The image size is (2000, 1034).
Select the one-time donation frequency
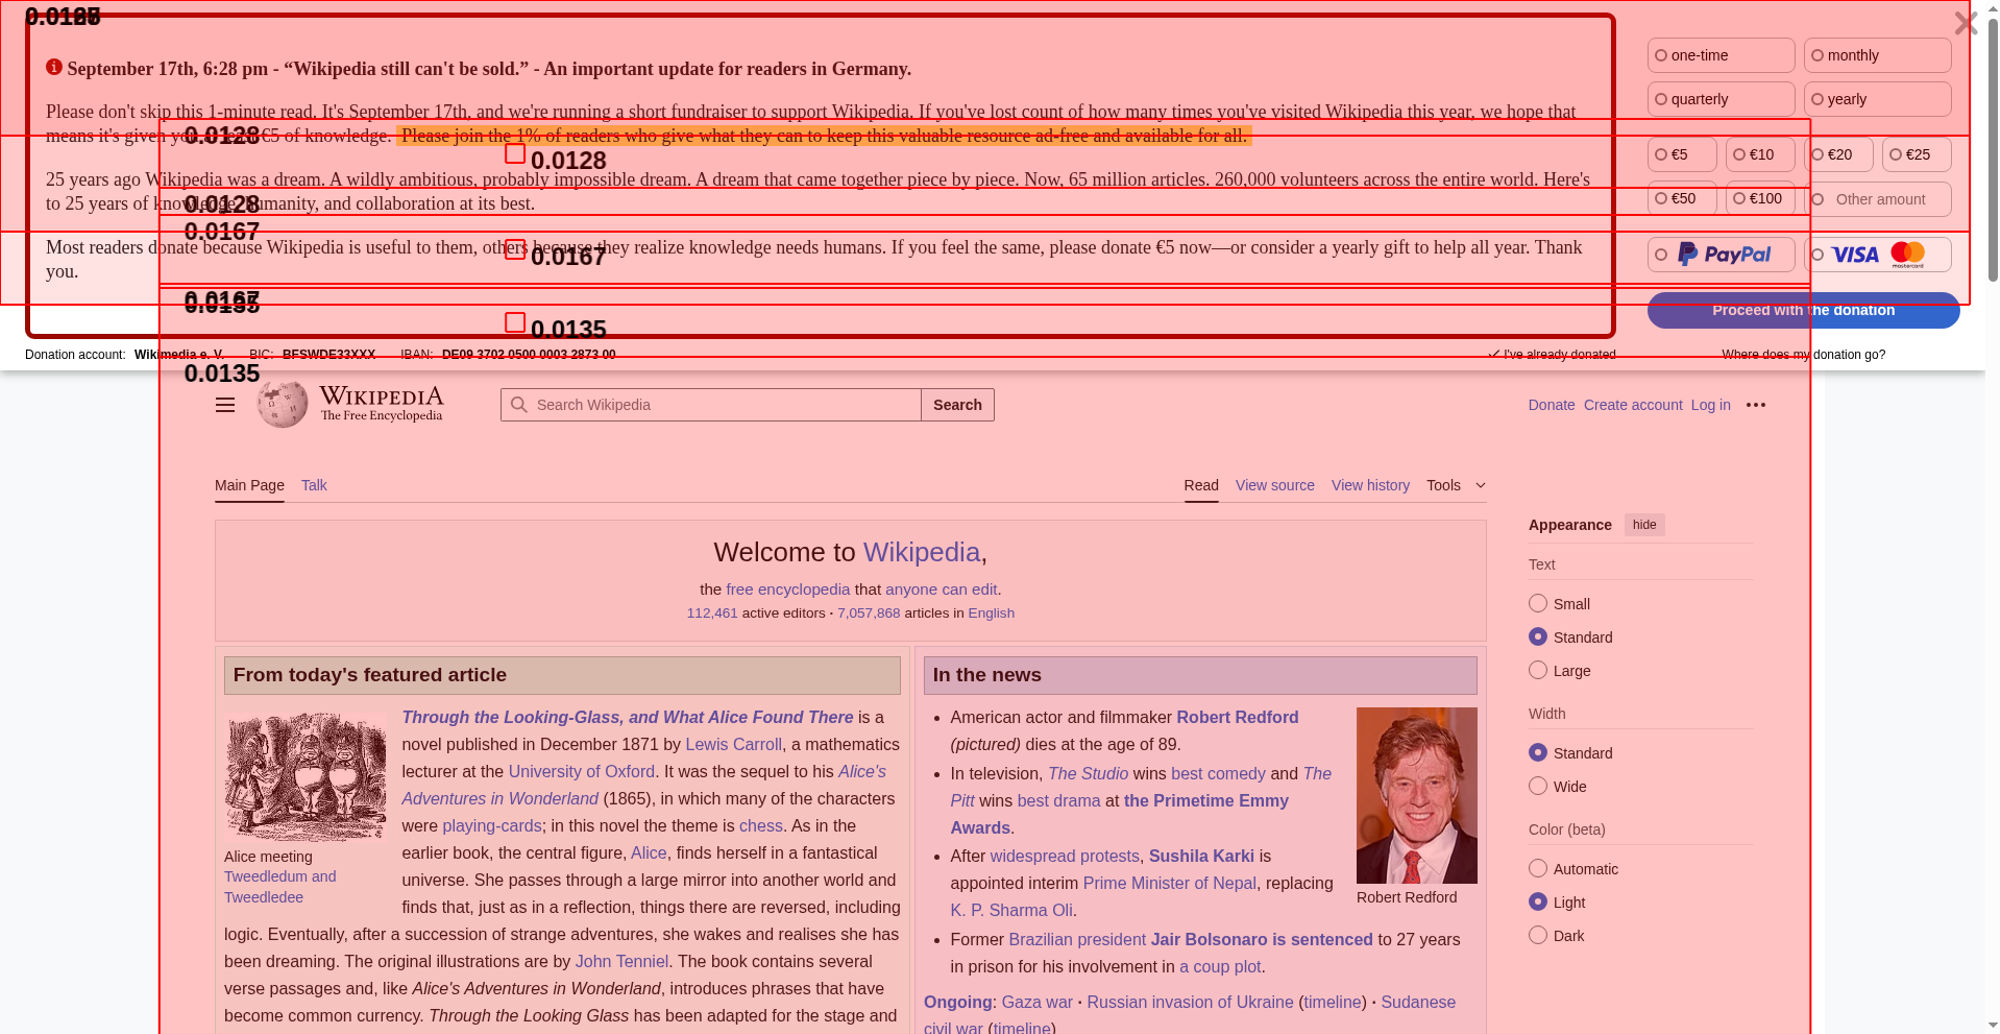click(x=1721, y=55)
